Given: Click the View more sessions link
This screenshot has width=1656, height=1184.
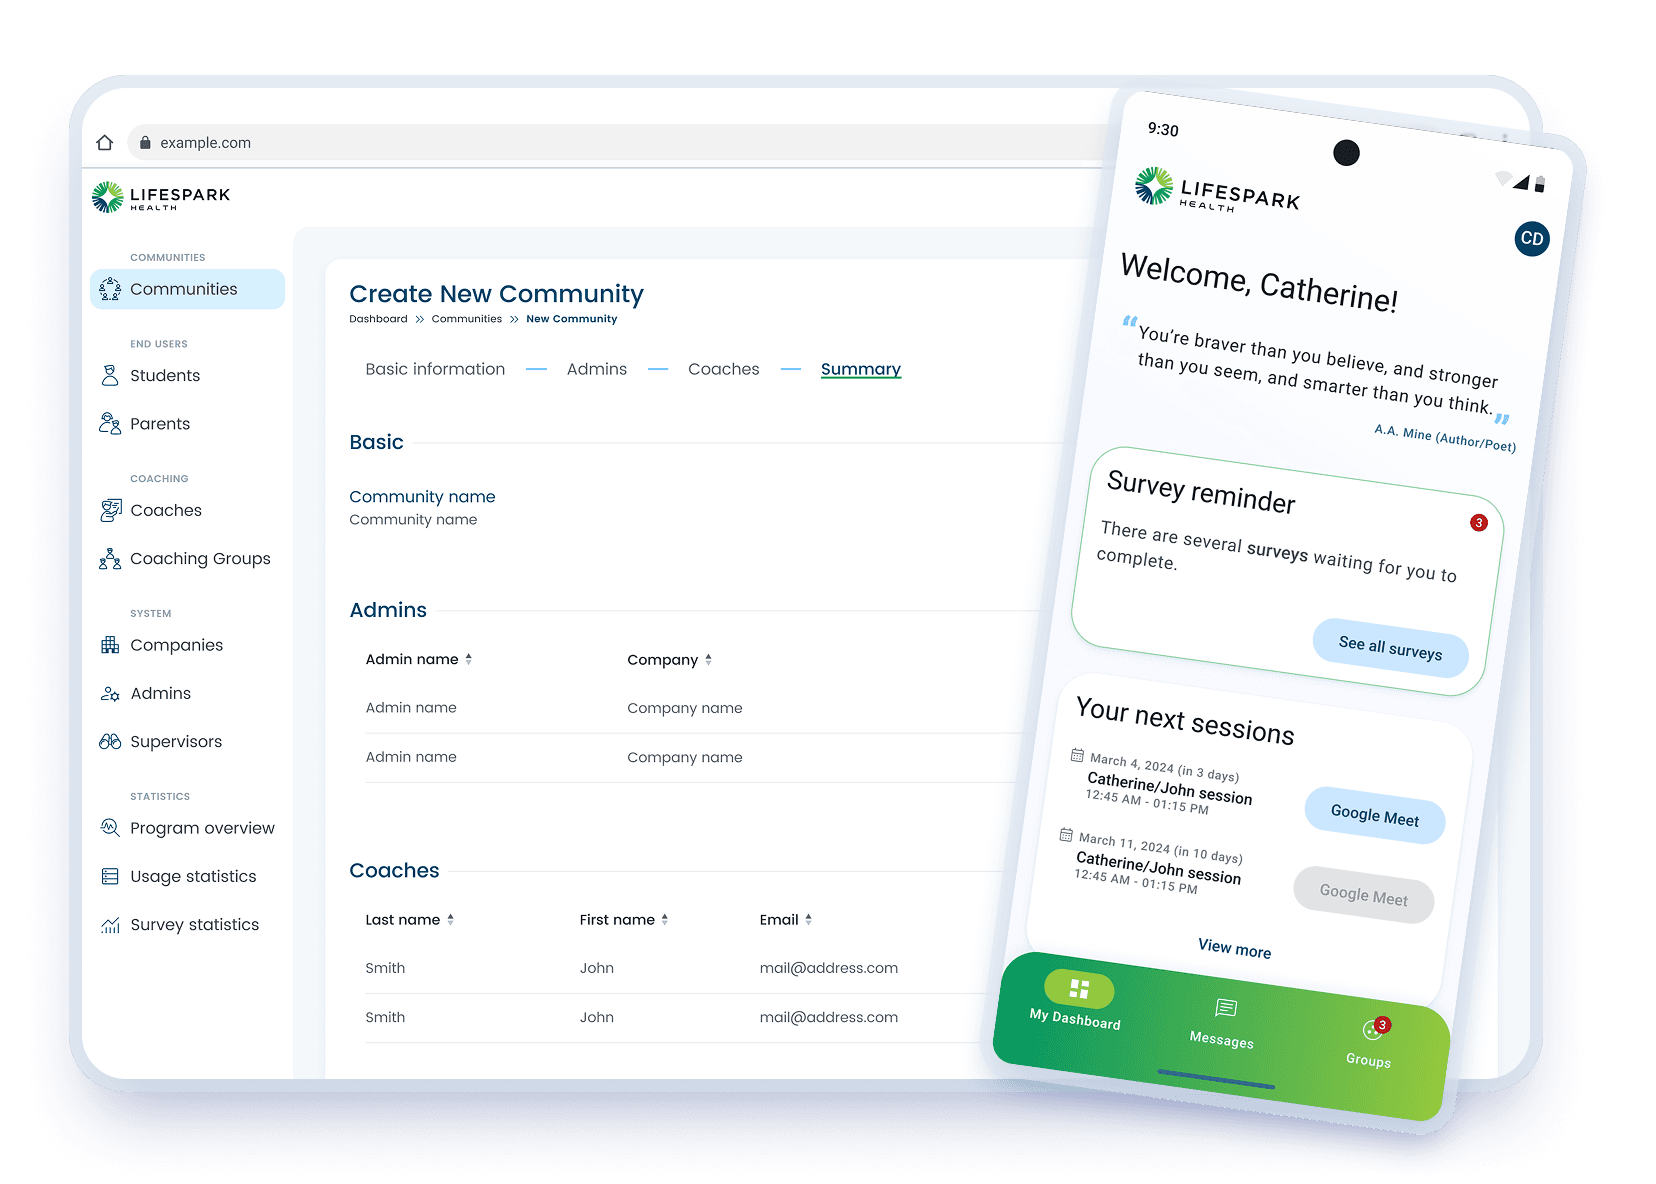Looking at the screenshot, I should pos(1234,948).
